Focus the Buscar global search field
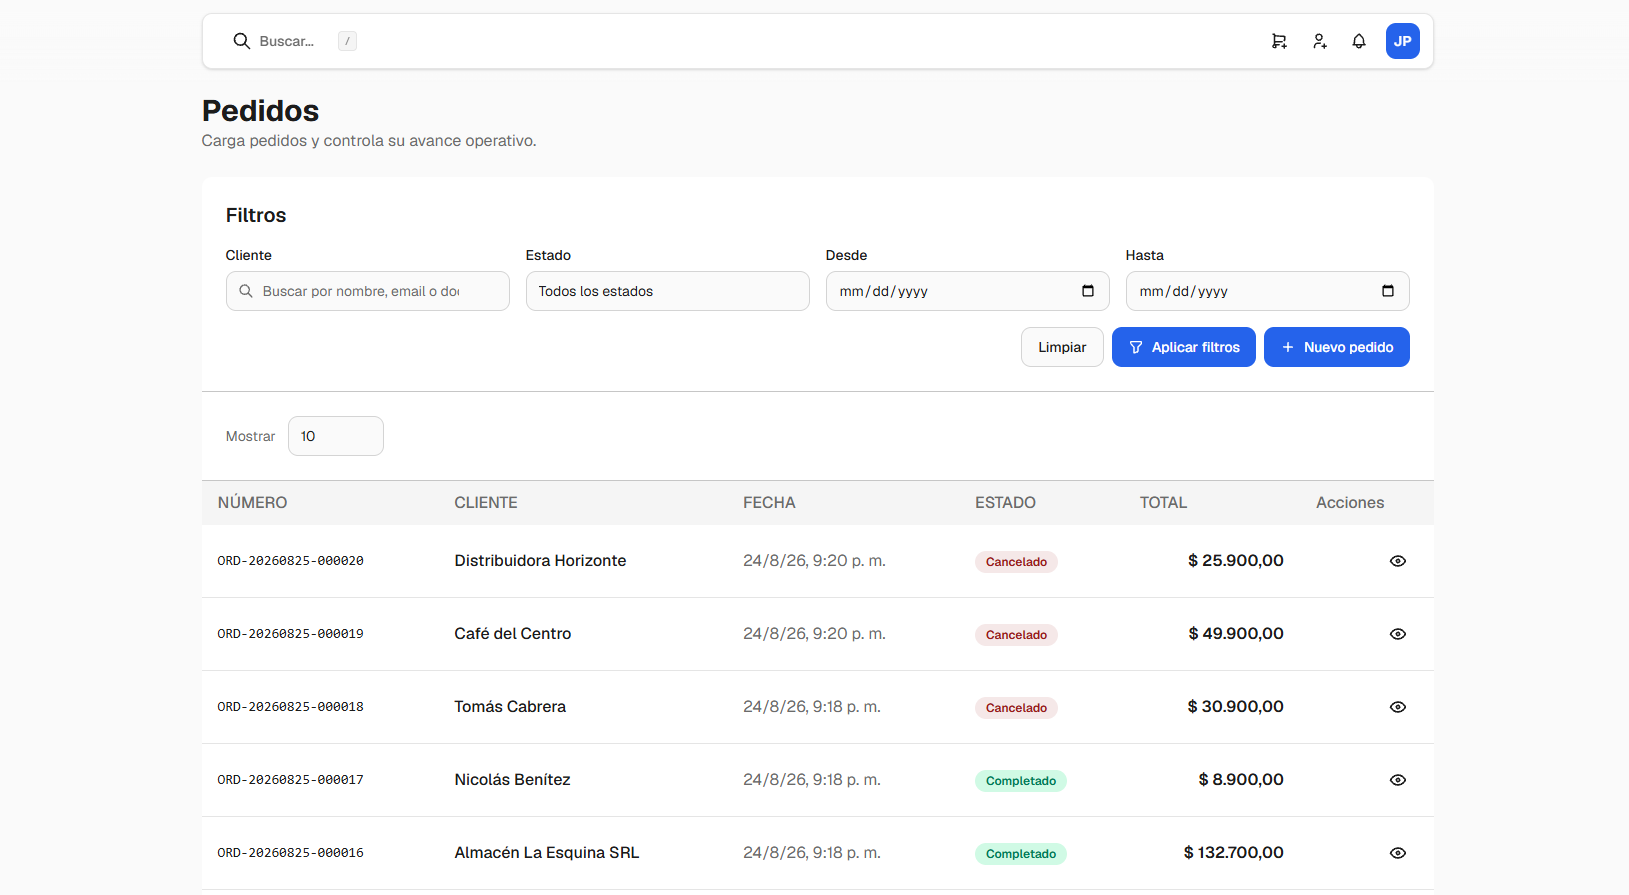 point(287,41)
